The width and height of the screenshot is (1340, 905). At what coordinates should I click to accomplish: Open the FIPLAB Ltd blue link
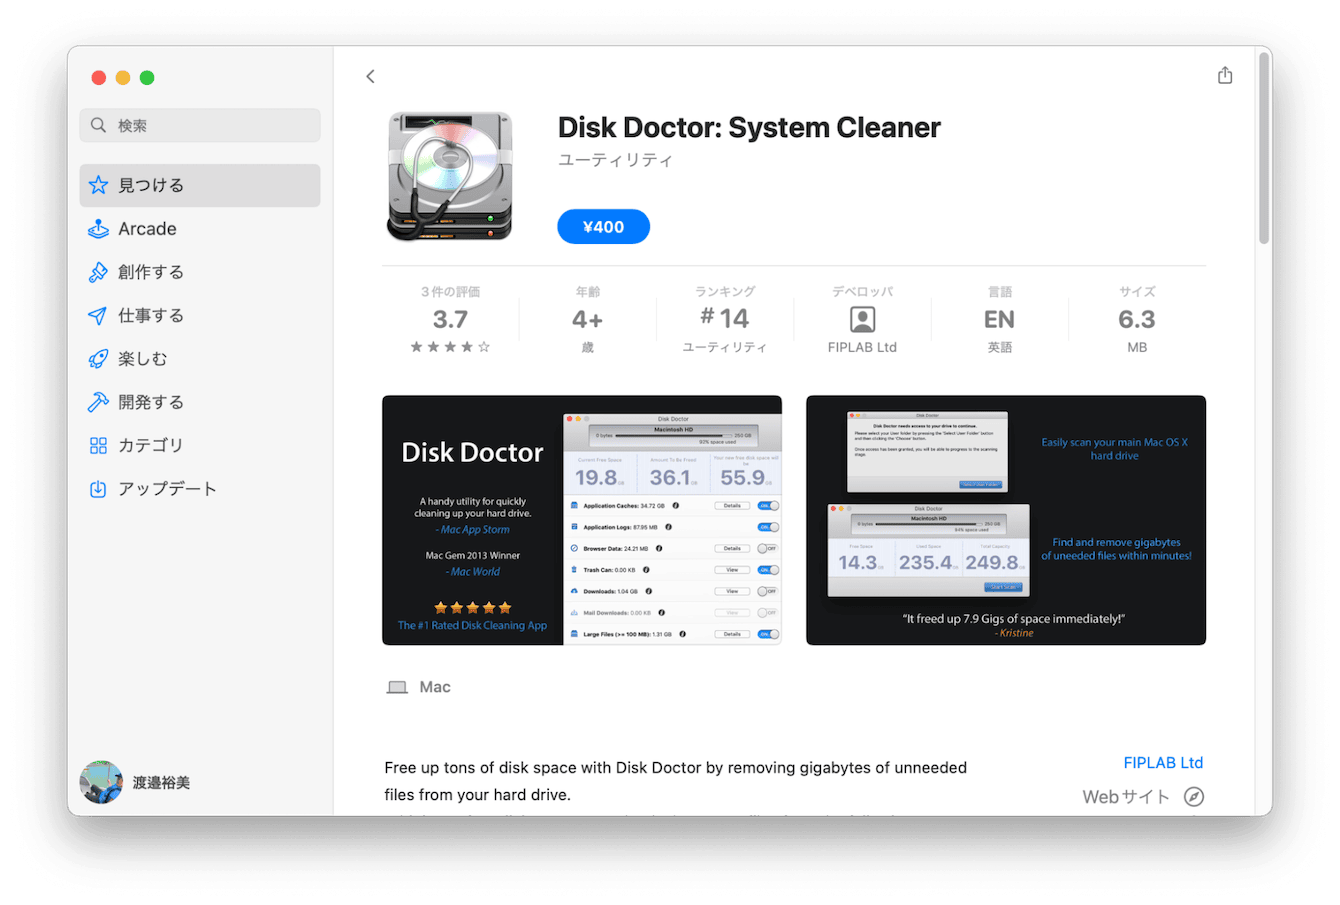click(1163, 762)
